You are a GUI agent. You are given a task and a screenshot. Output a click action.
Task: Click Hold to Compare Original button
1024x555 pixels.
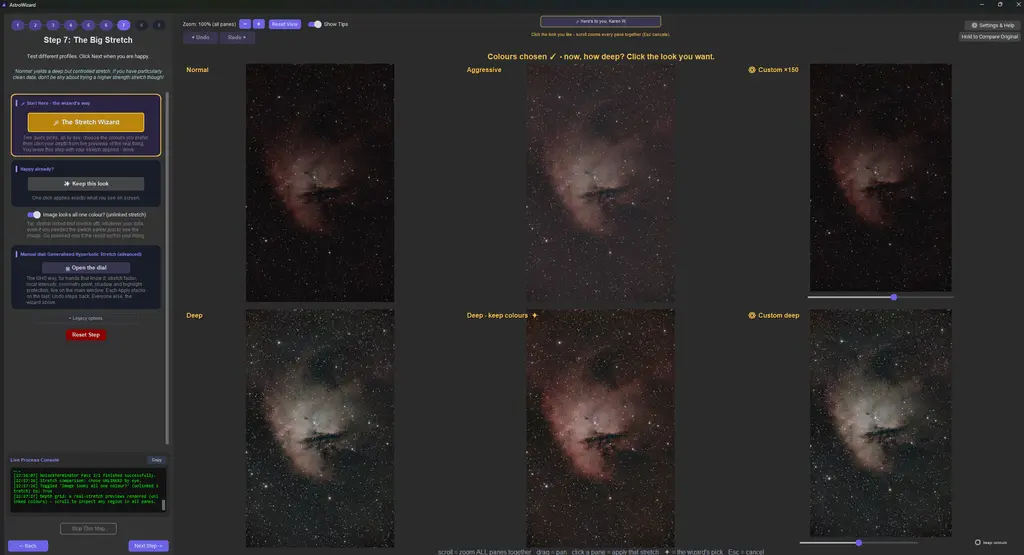click(989, 37)
